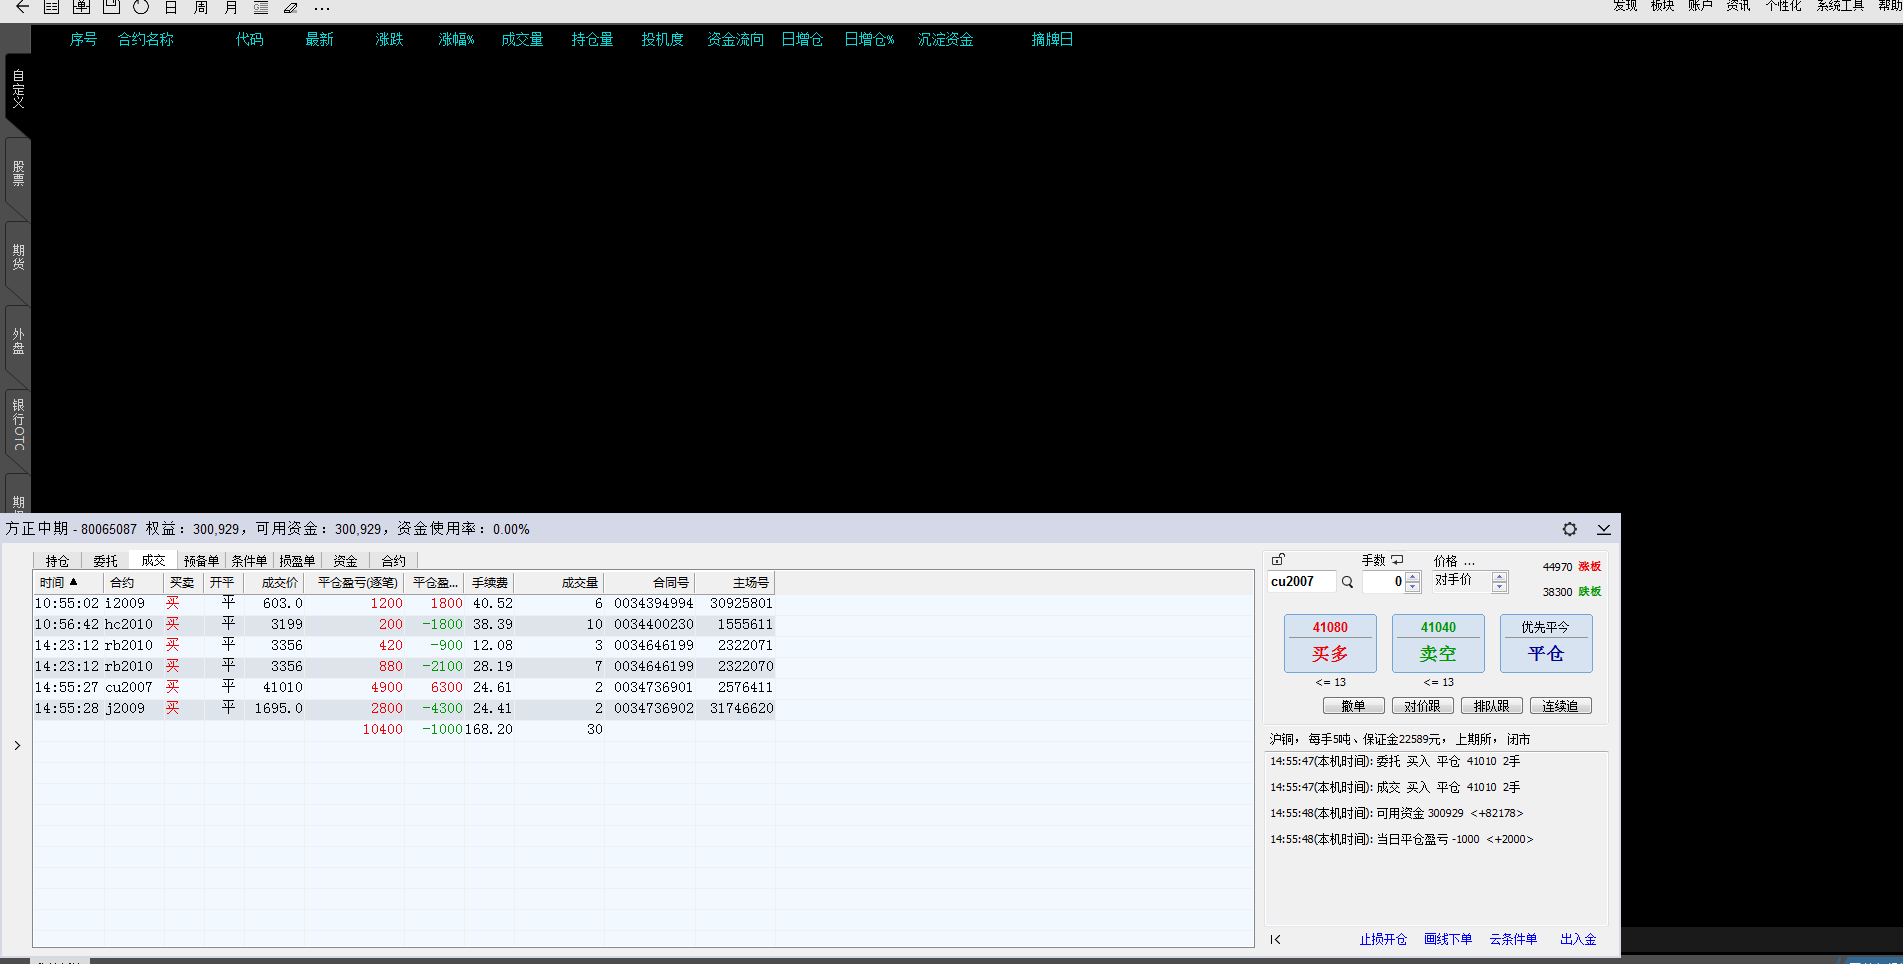Screen dimensions: 1903x964
Task: Click the 撤单 cancel order button
Action: click(x=1353, y=706)
